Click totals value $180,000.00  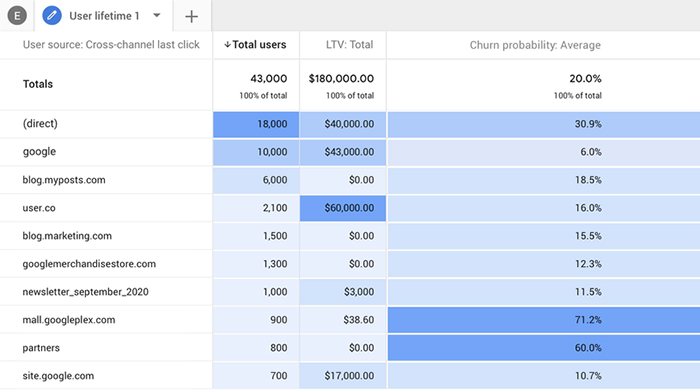(x=341, y=79)
